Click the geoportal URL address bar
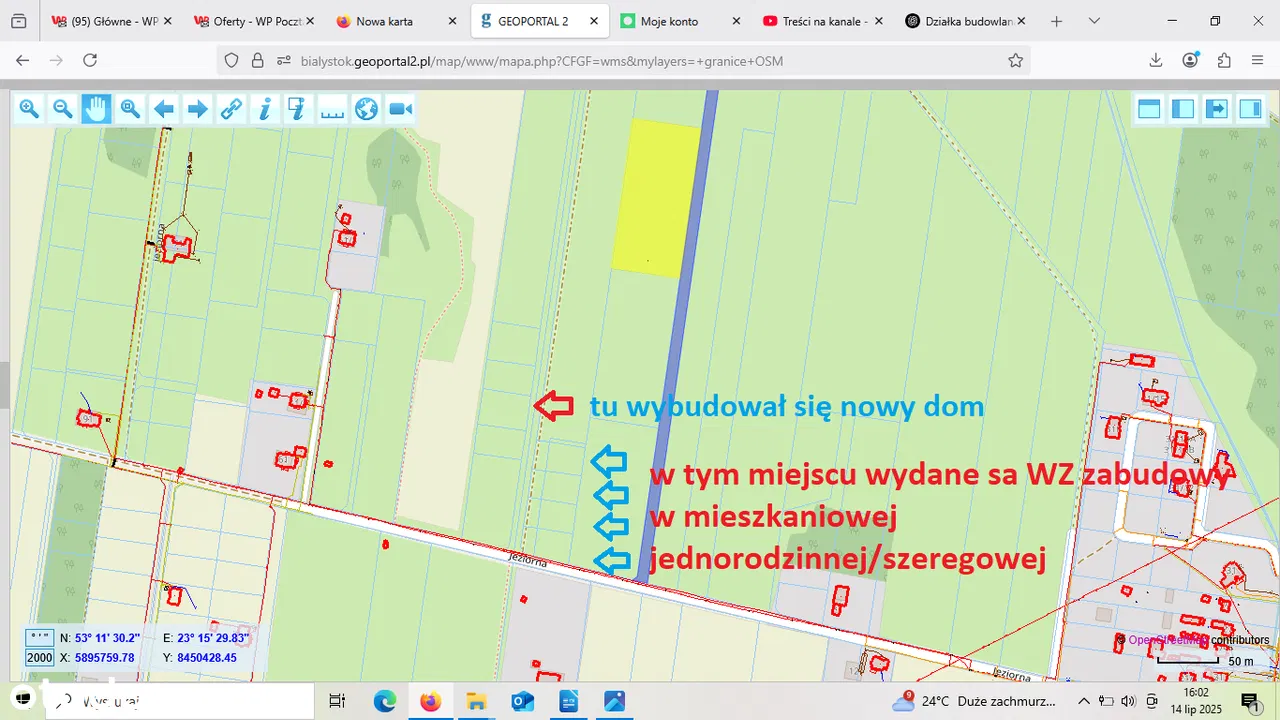This screenshot has width=1280, height=720. pyautogui.click(x=640, y=61)
